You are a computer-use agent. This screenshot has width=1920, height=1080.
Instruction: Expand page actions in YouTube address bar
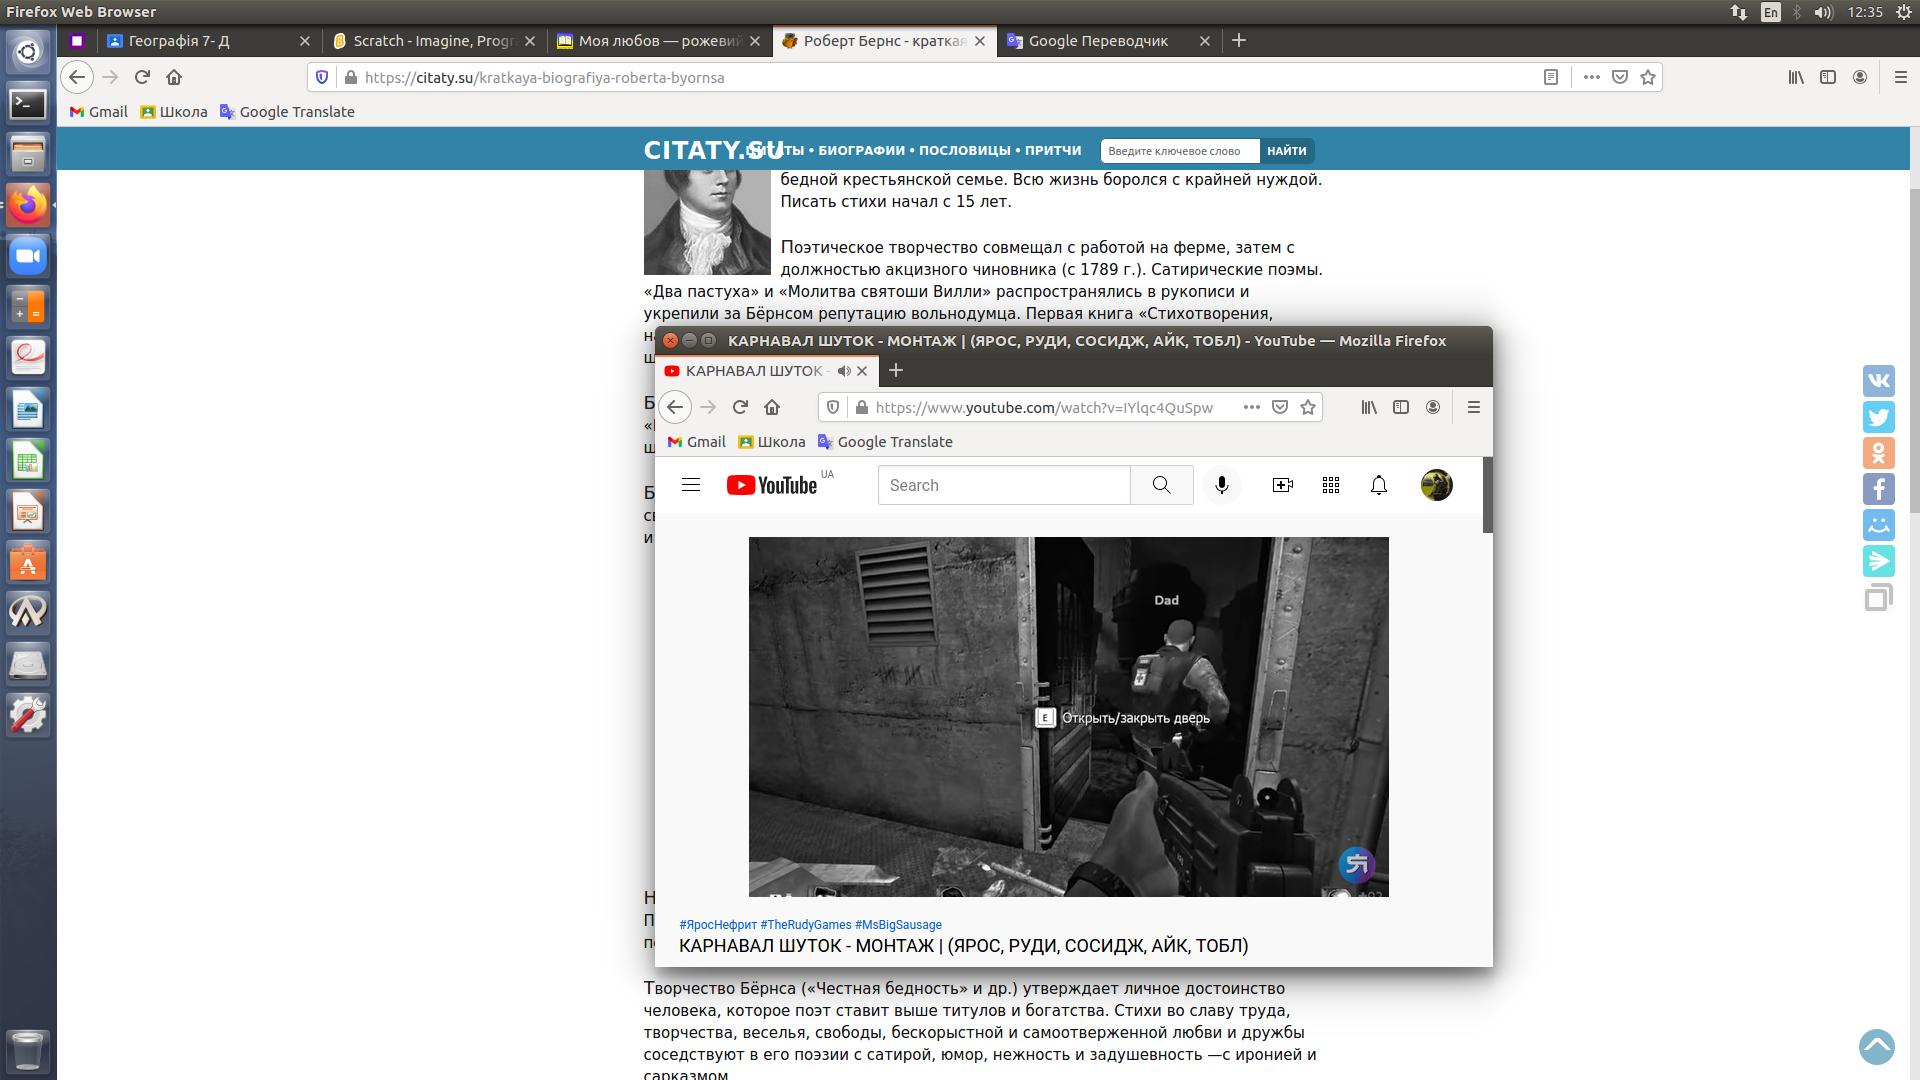pos(1251,407)
